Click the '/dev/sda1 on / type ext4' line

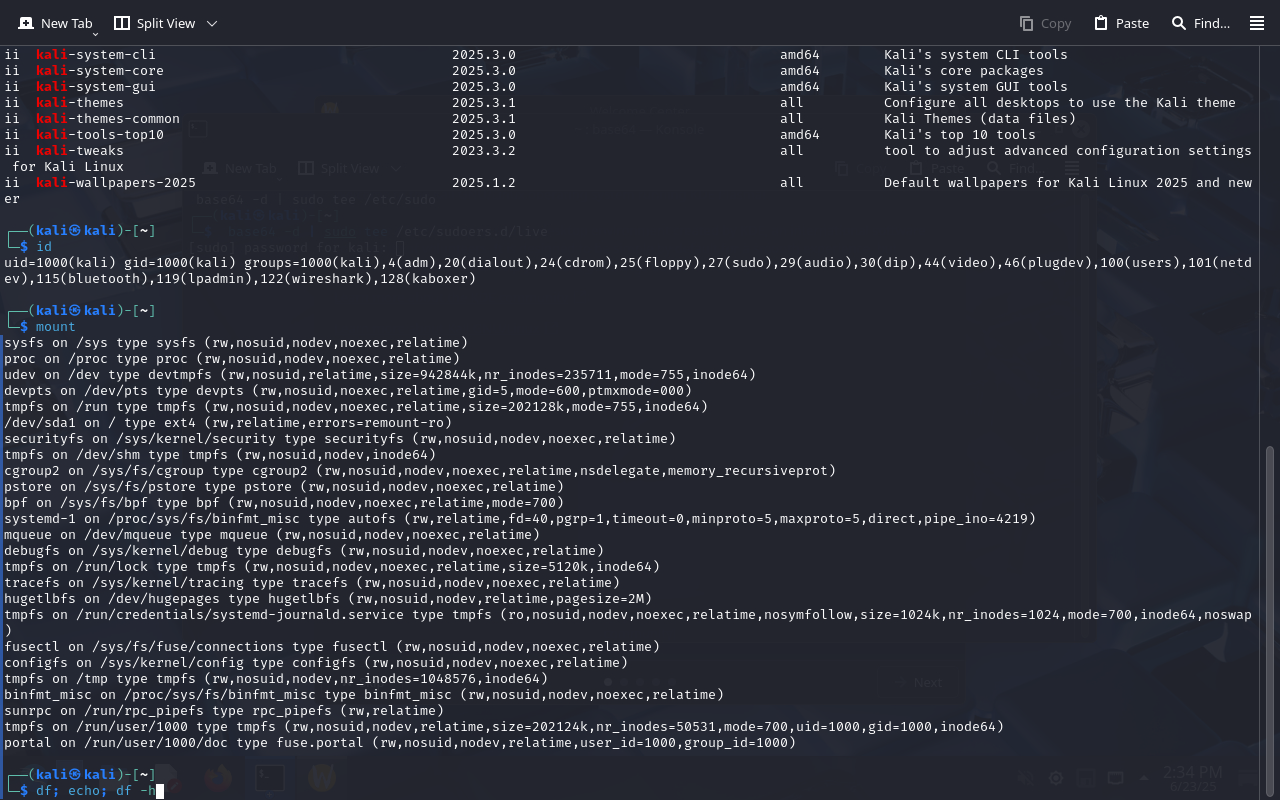[x=228, y=423]
